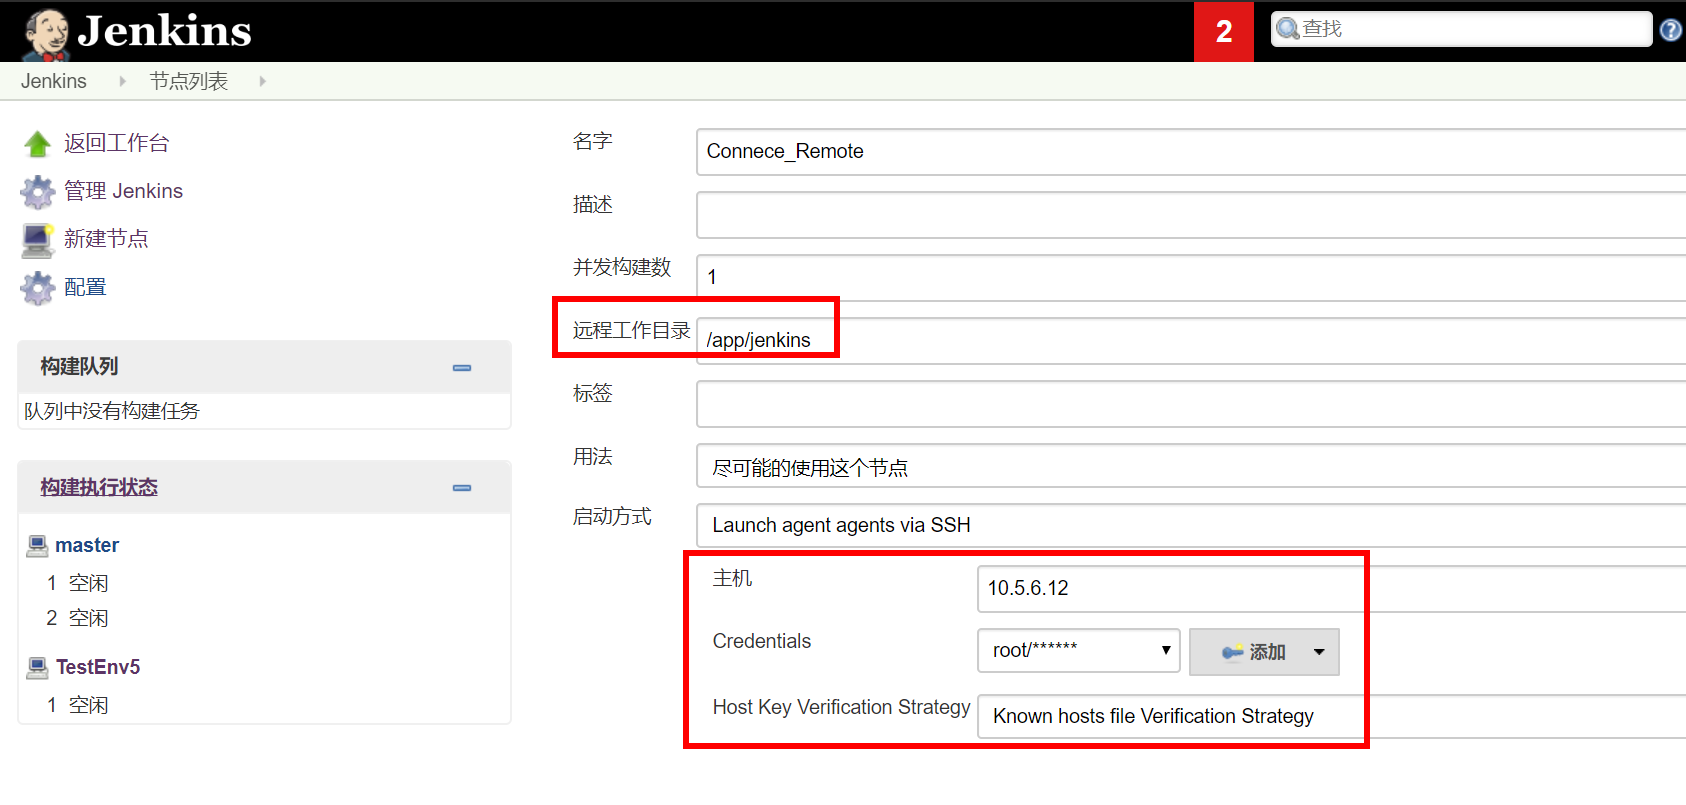Focus the 查找 search box
1686x805 pixels.
coord(1462,29)
